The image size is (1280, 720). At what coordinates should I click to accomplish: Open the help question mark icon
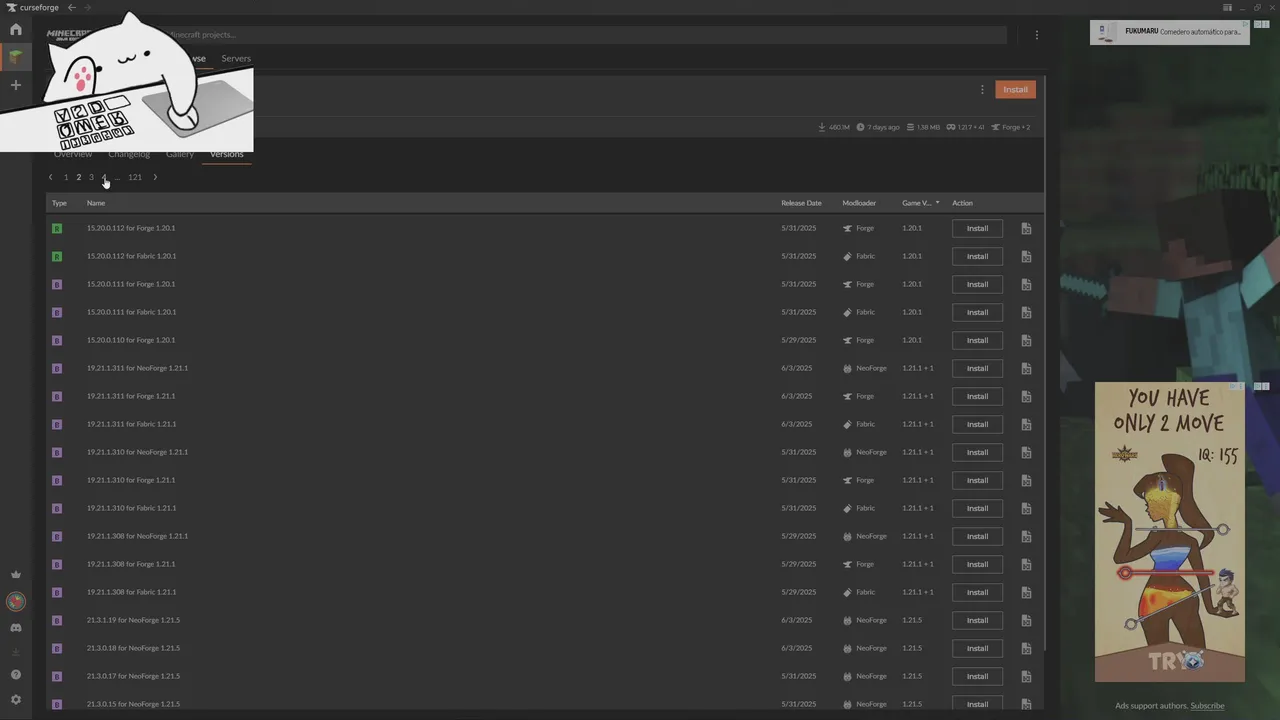click(x=15, y=675)
